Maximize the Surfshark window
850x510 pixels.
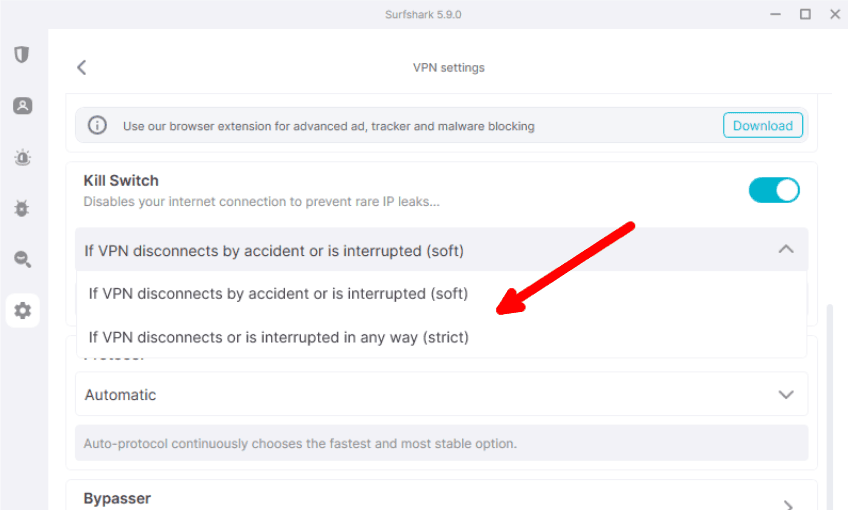[x=805, y=14]
